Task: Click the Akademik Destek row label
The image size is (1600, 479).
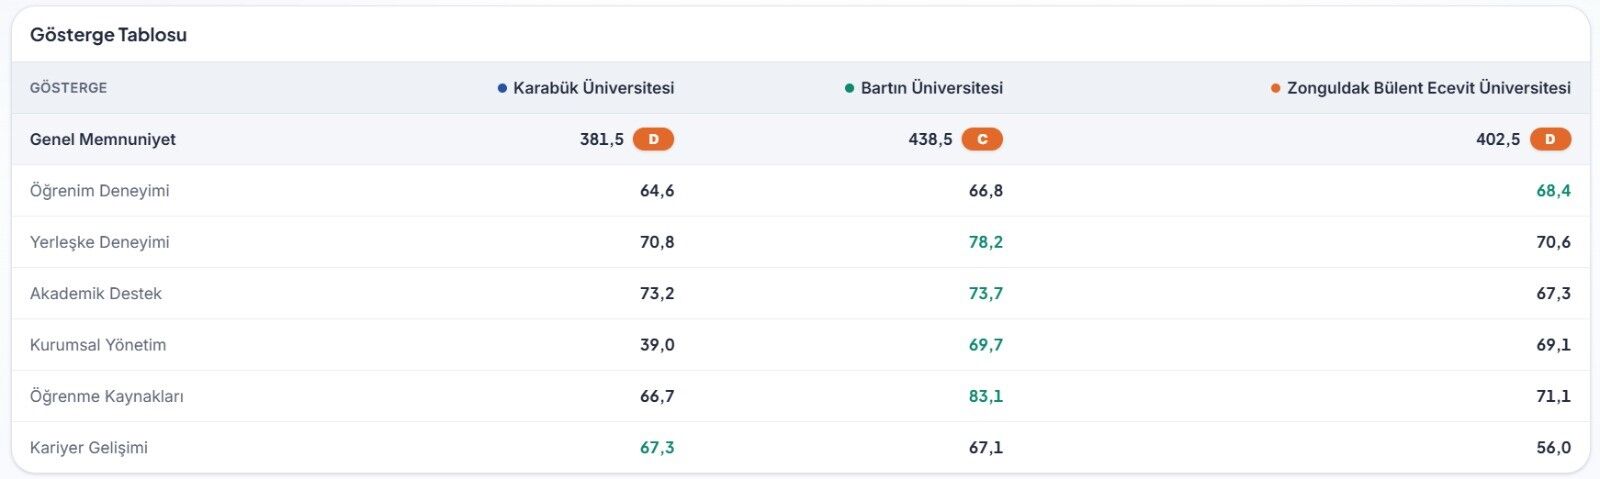Action: click(x=96, y=293)
